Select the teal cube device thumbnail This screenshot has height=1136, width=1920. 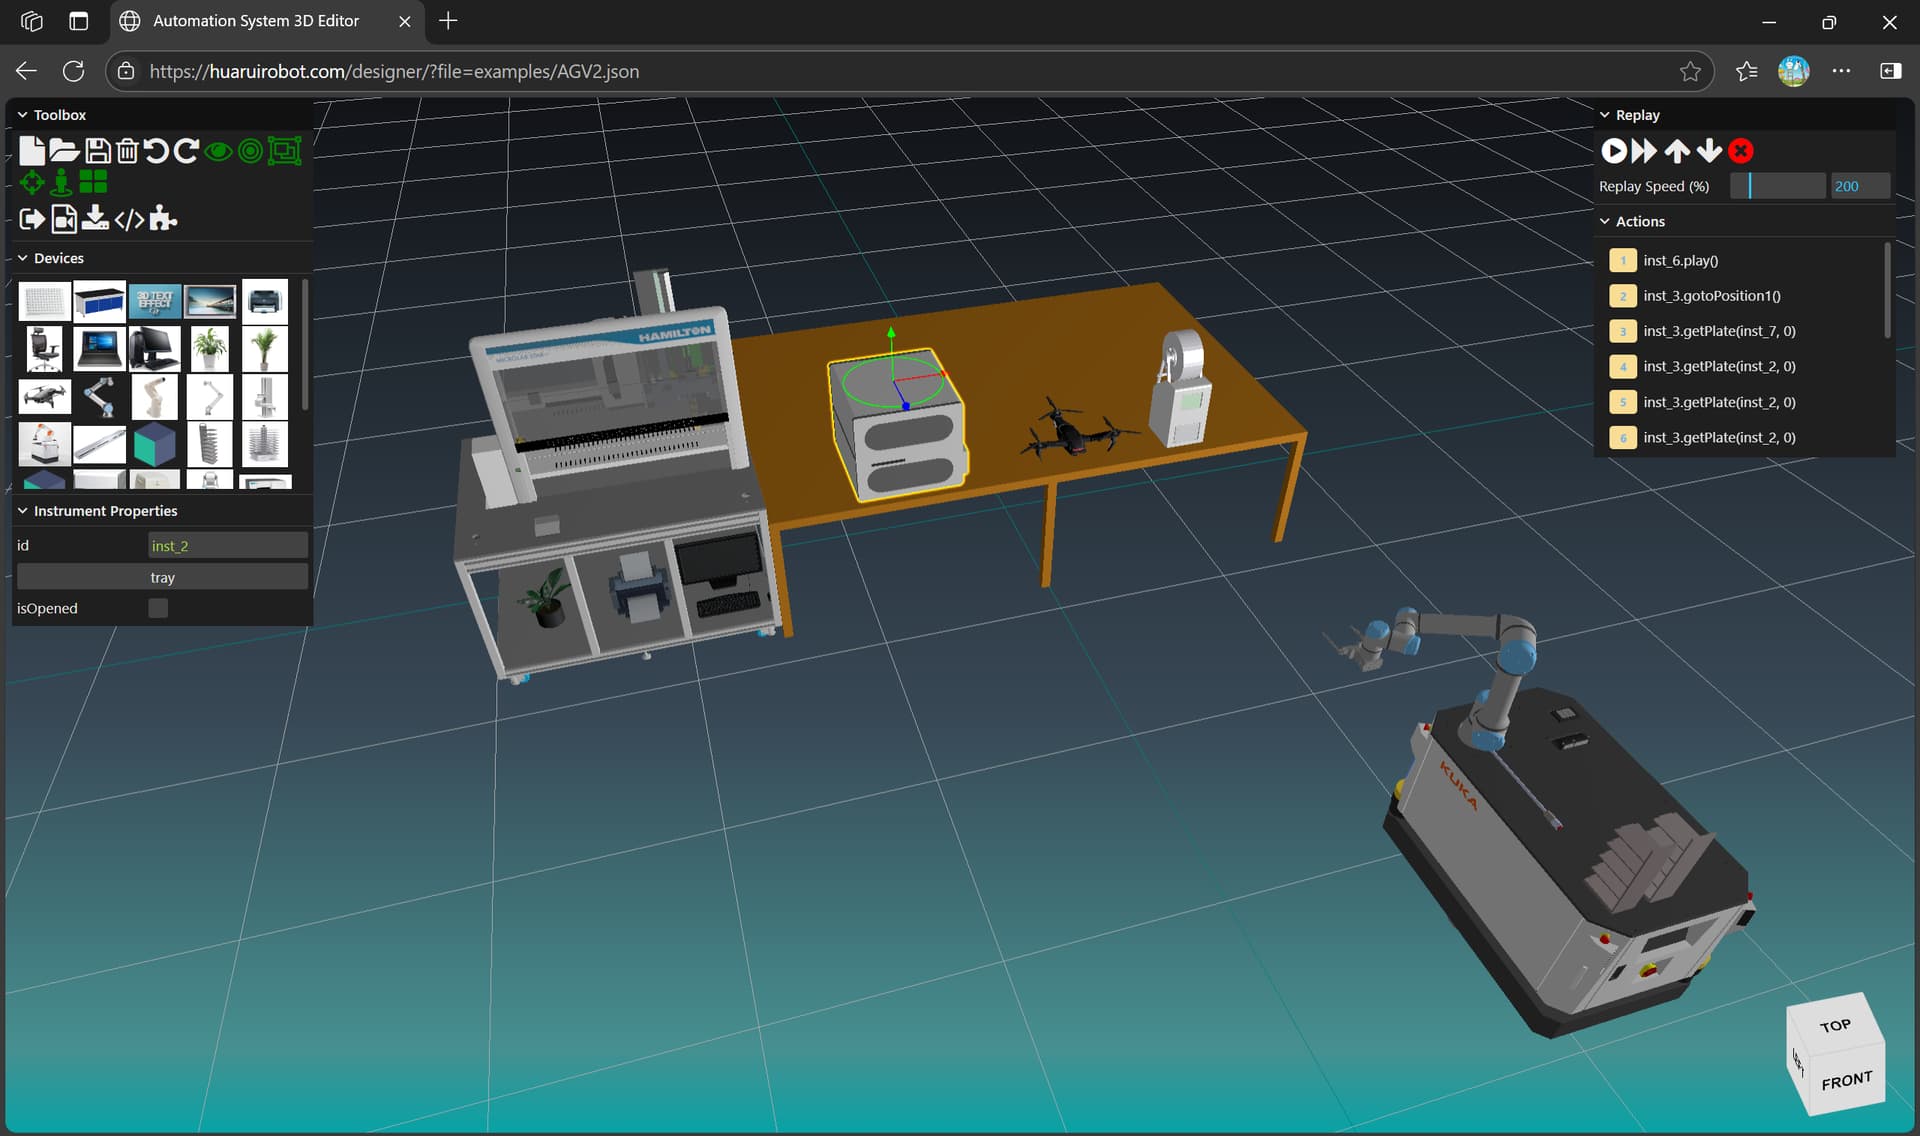(155, 445)
